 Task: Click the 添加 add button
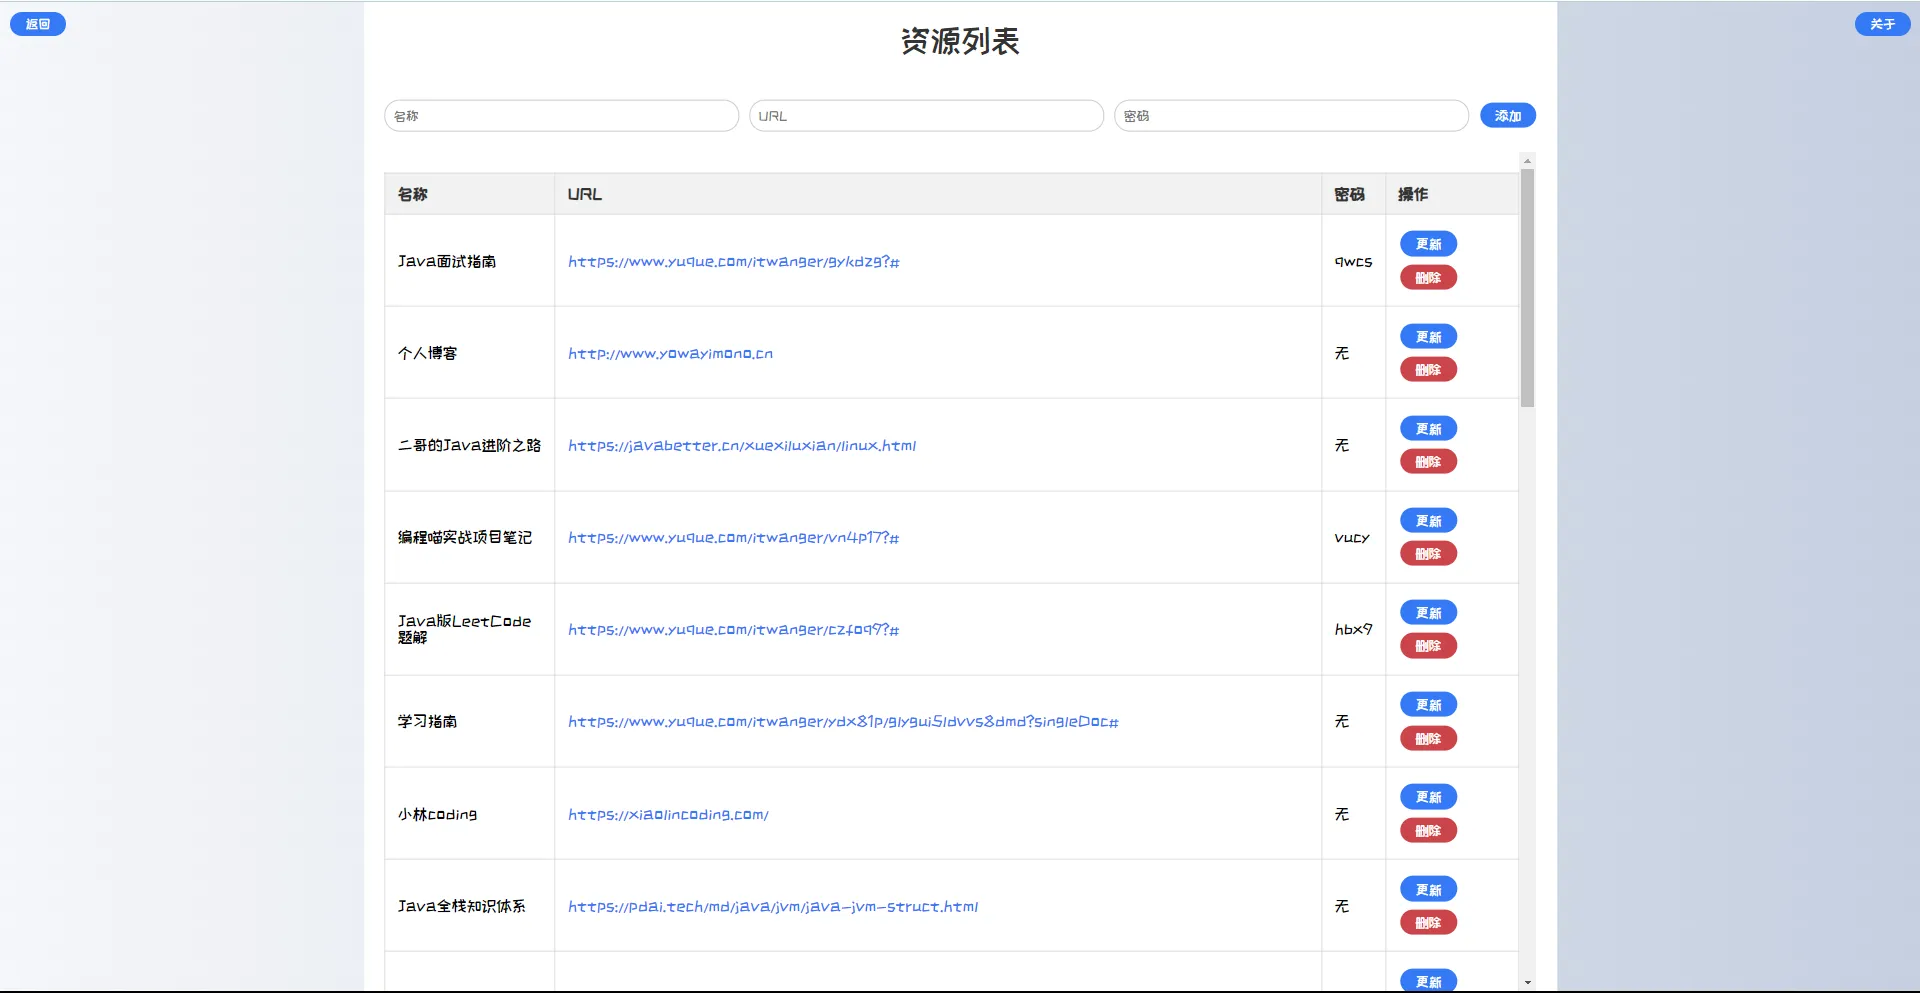[1507, 116]
